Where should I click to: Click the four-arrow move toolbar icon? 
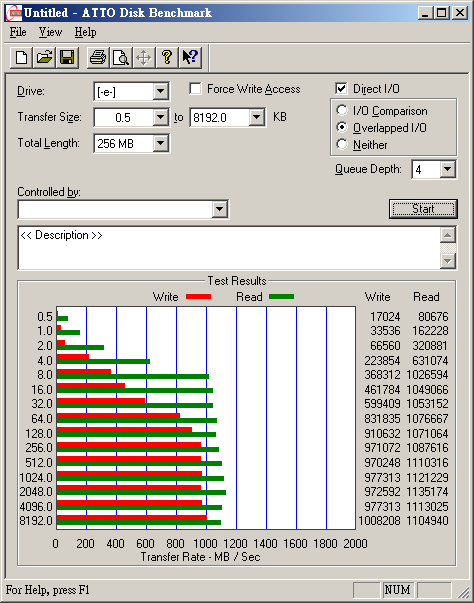pos(144,58)
